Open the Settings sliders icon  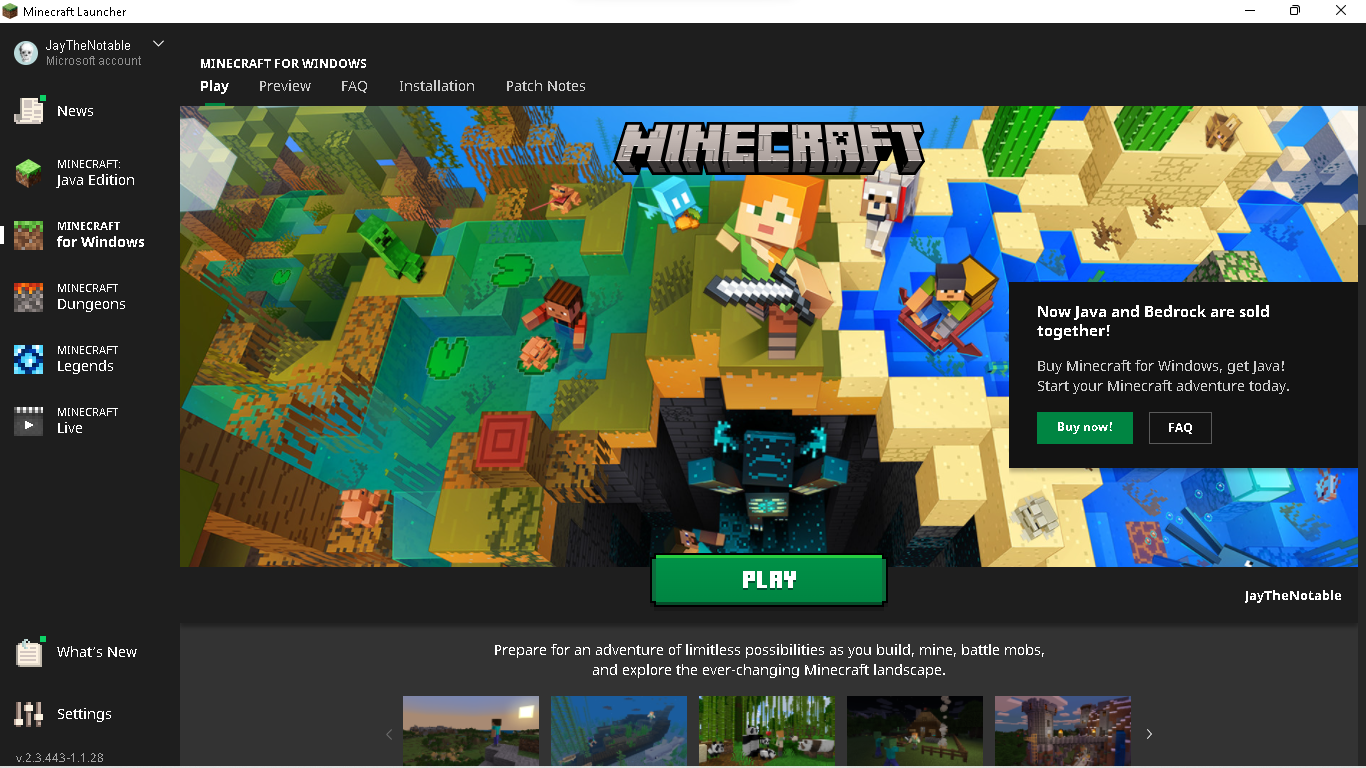click(29, 714)
